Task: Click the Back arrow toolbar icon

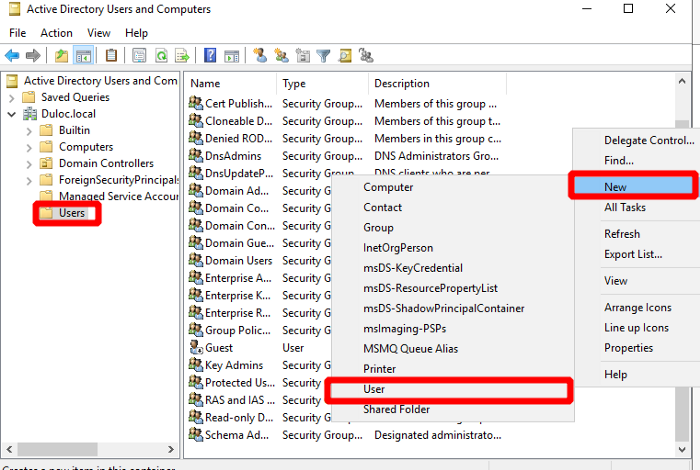Action: click(x=12, y=56)
